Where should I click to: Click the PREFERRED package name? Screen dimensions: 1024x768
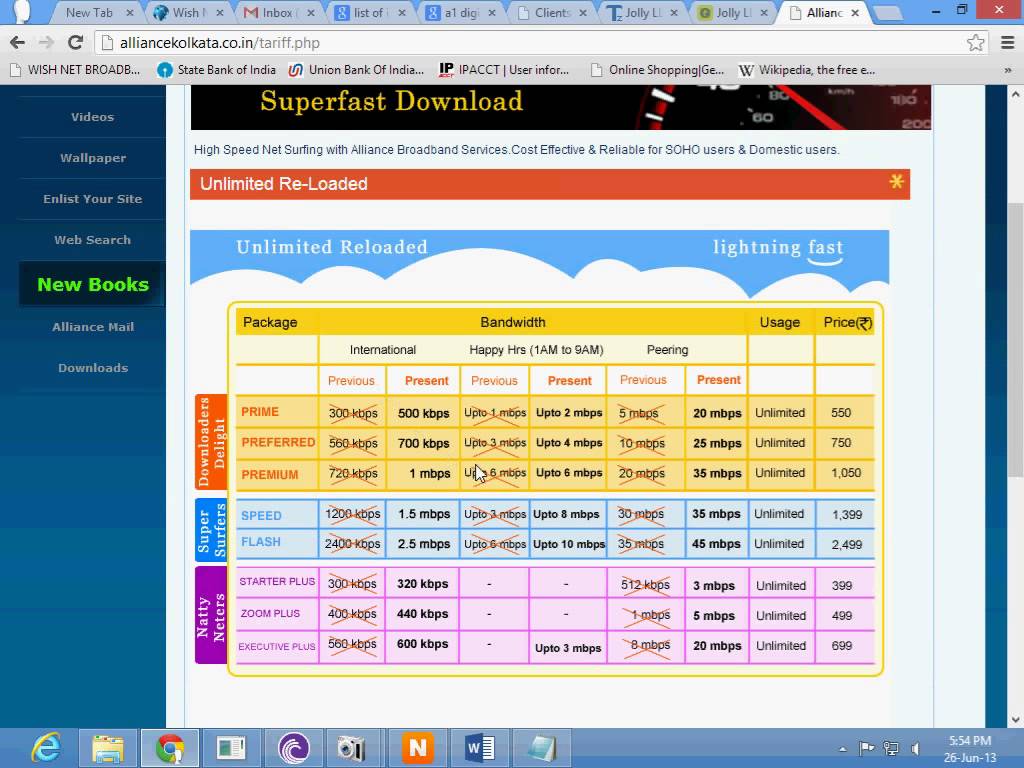click(x=278, y=443)
